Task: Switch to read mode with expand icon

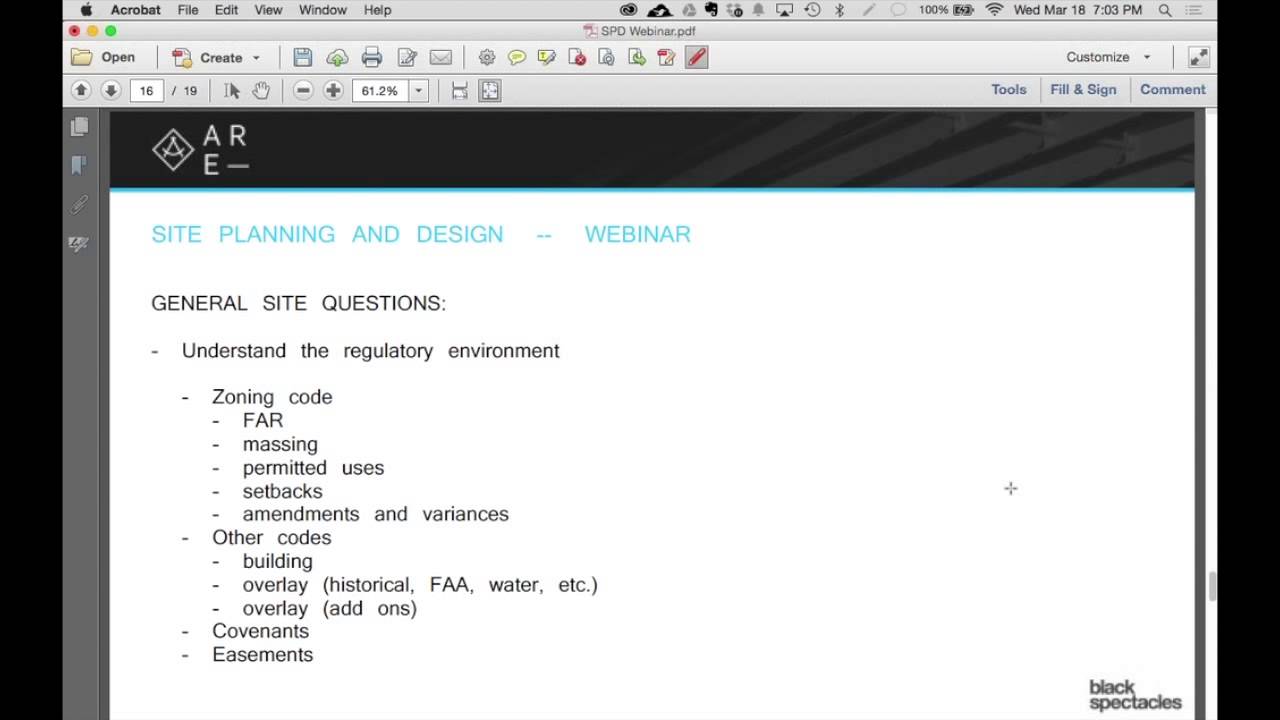Action: pos(1198,57)
